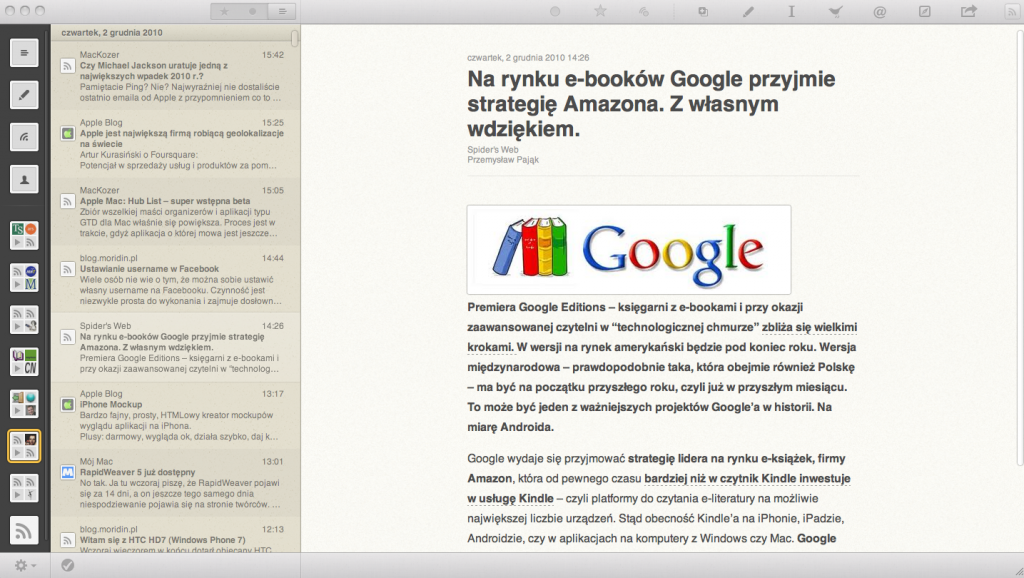Click the pencil note icon in article toolbar
The image size is (1024, 578).
pyautogui.click(x=748, y=11)
